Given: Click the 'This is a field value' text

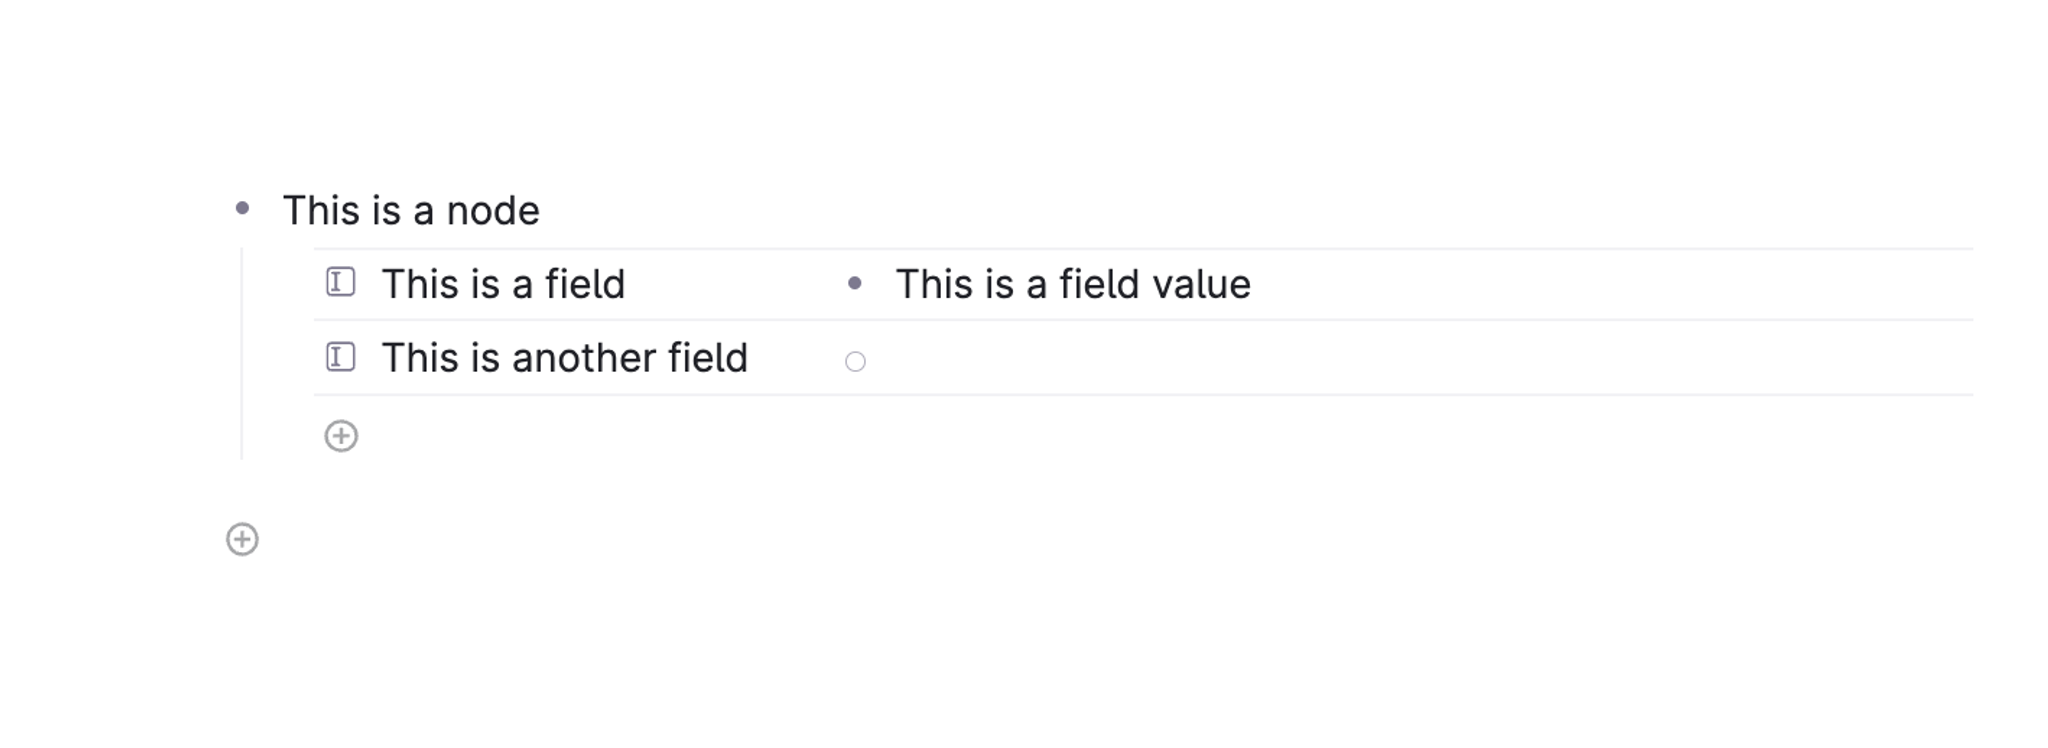Looking at the screenshot, I should [1072, 284].
